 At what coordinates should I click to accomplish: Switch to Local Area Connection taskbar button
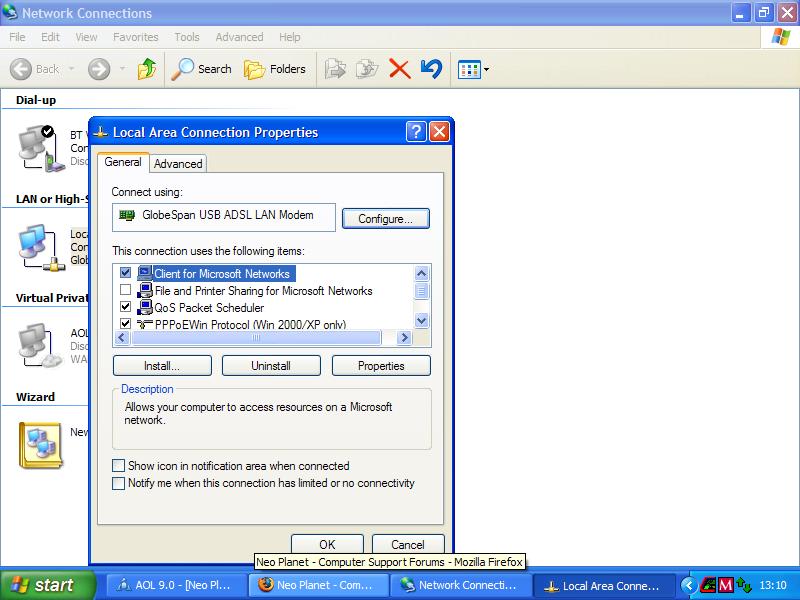point(603,585)
